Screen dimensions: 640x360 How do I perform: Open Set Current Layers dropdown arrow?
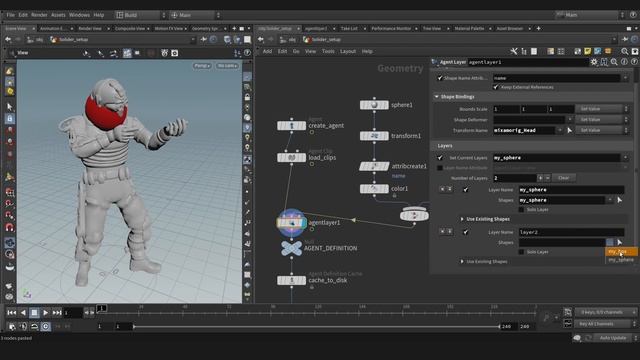625,158
